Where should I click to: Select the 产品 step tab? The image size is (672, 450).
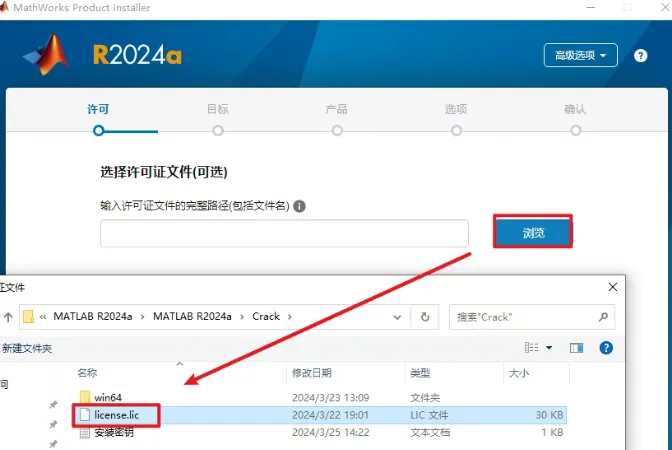pos(336,109)
